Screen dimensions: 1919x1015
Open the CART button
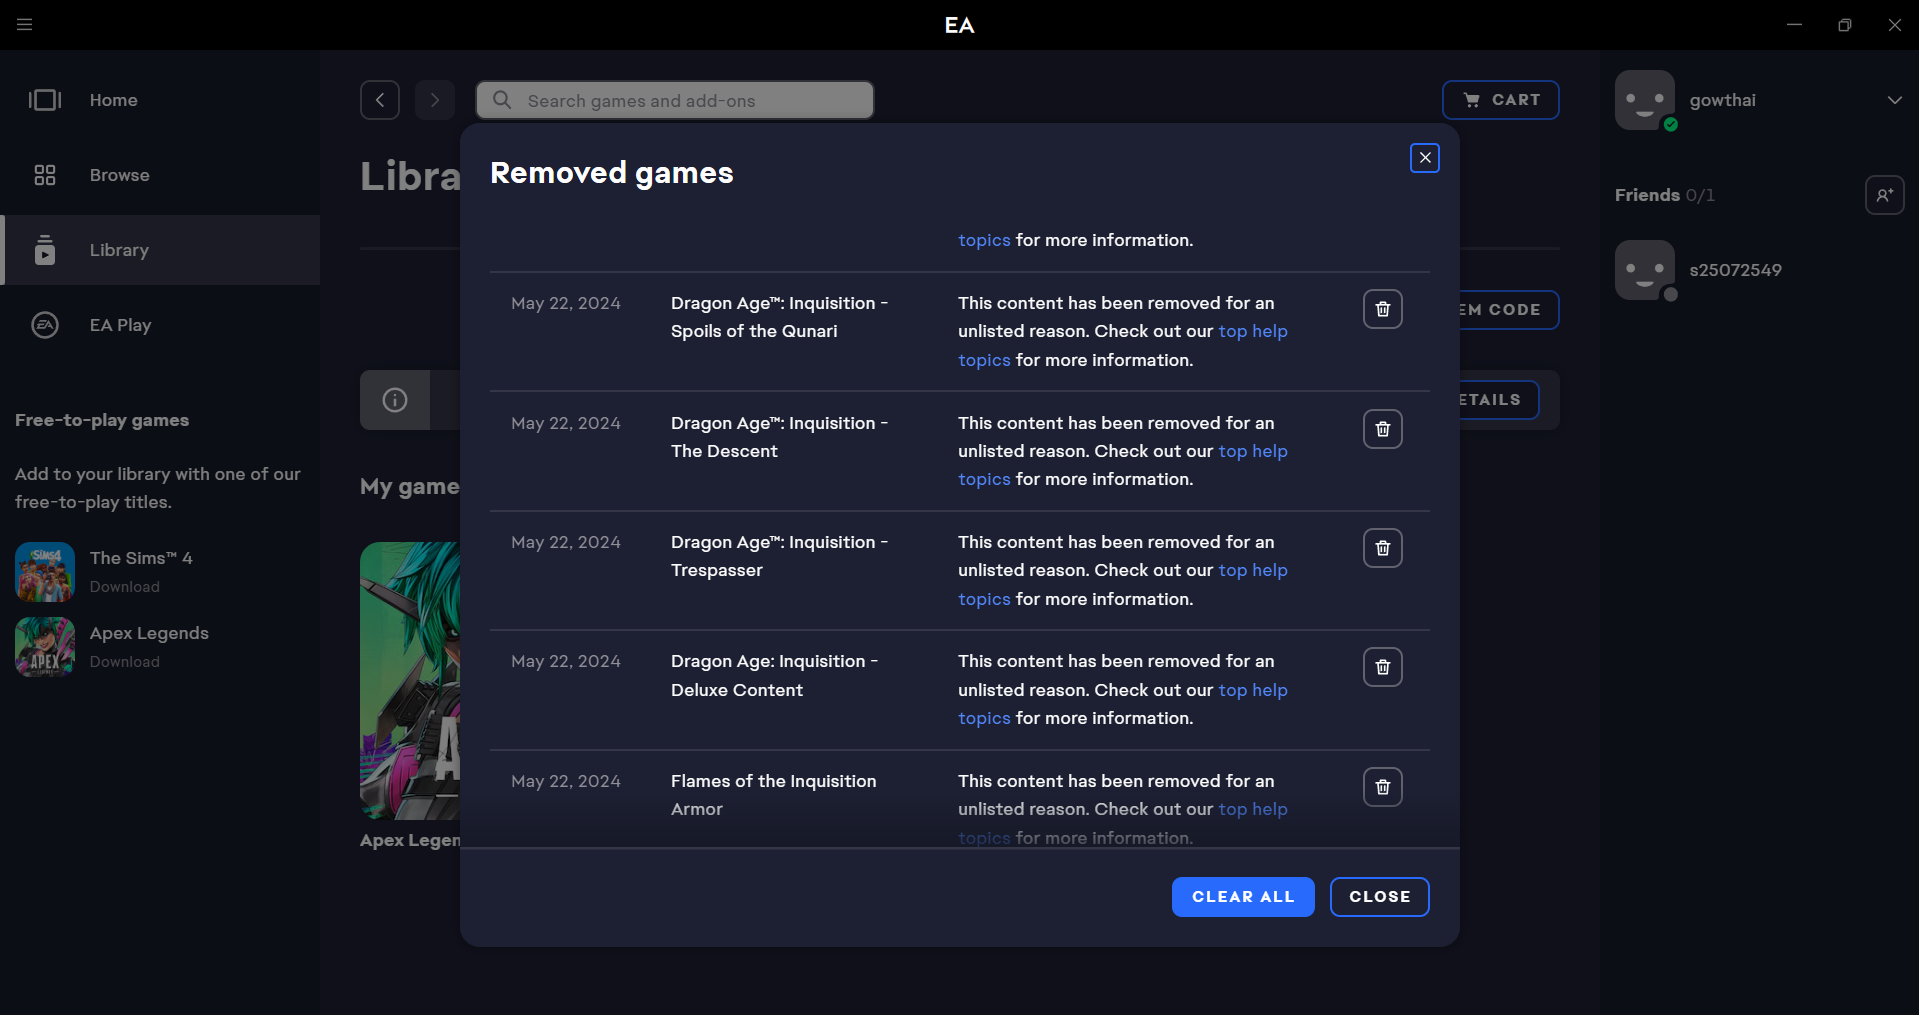1500,100
